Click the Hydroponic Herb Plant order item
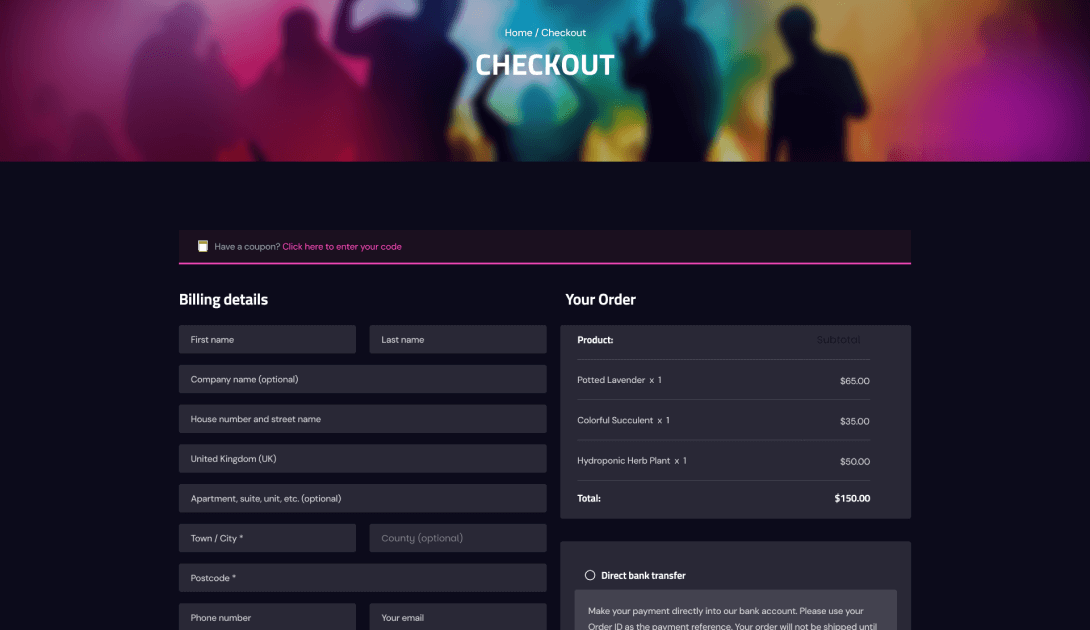 (x=624, y=461)
